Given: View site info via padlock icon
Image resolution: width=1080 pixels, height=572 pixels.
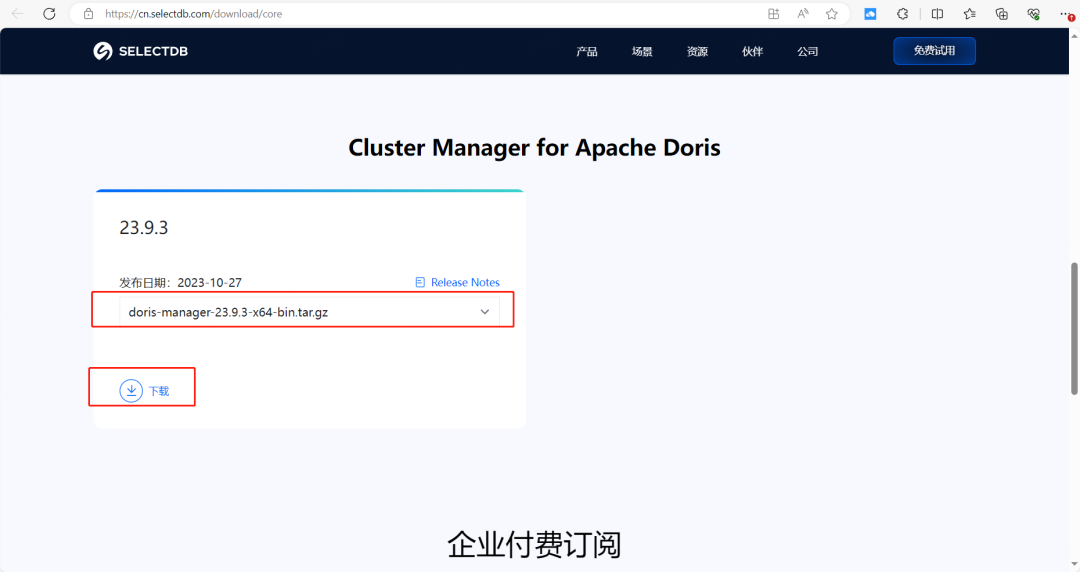Looking at the screenshot, I should [88, 14].
